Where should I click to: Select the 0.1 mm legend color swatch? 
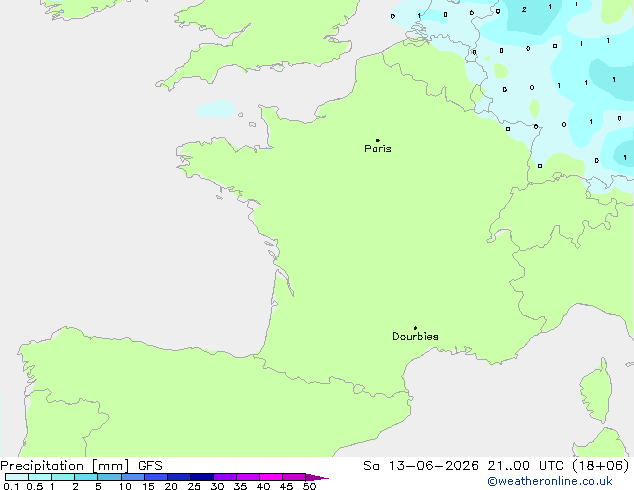17,477
